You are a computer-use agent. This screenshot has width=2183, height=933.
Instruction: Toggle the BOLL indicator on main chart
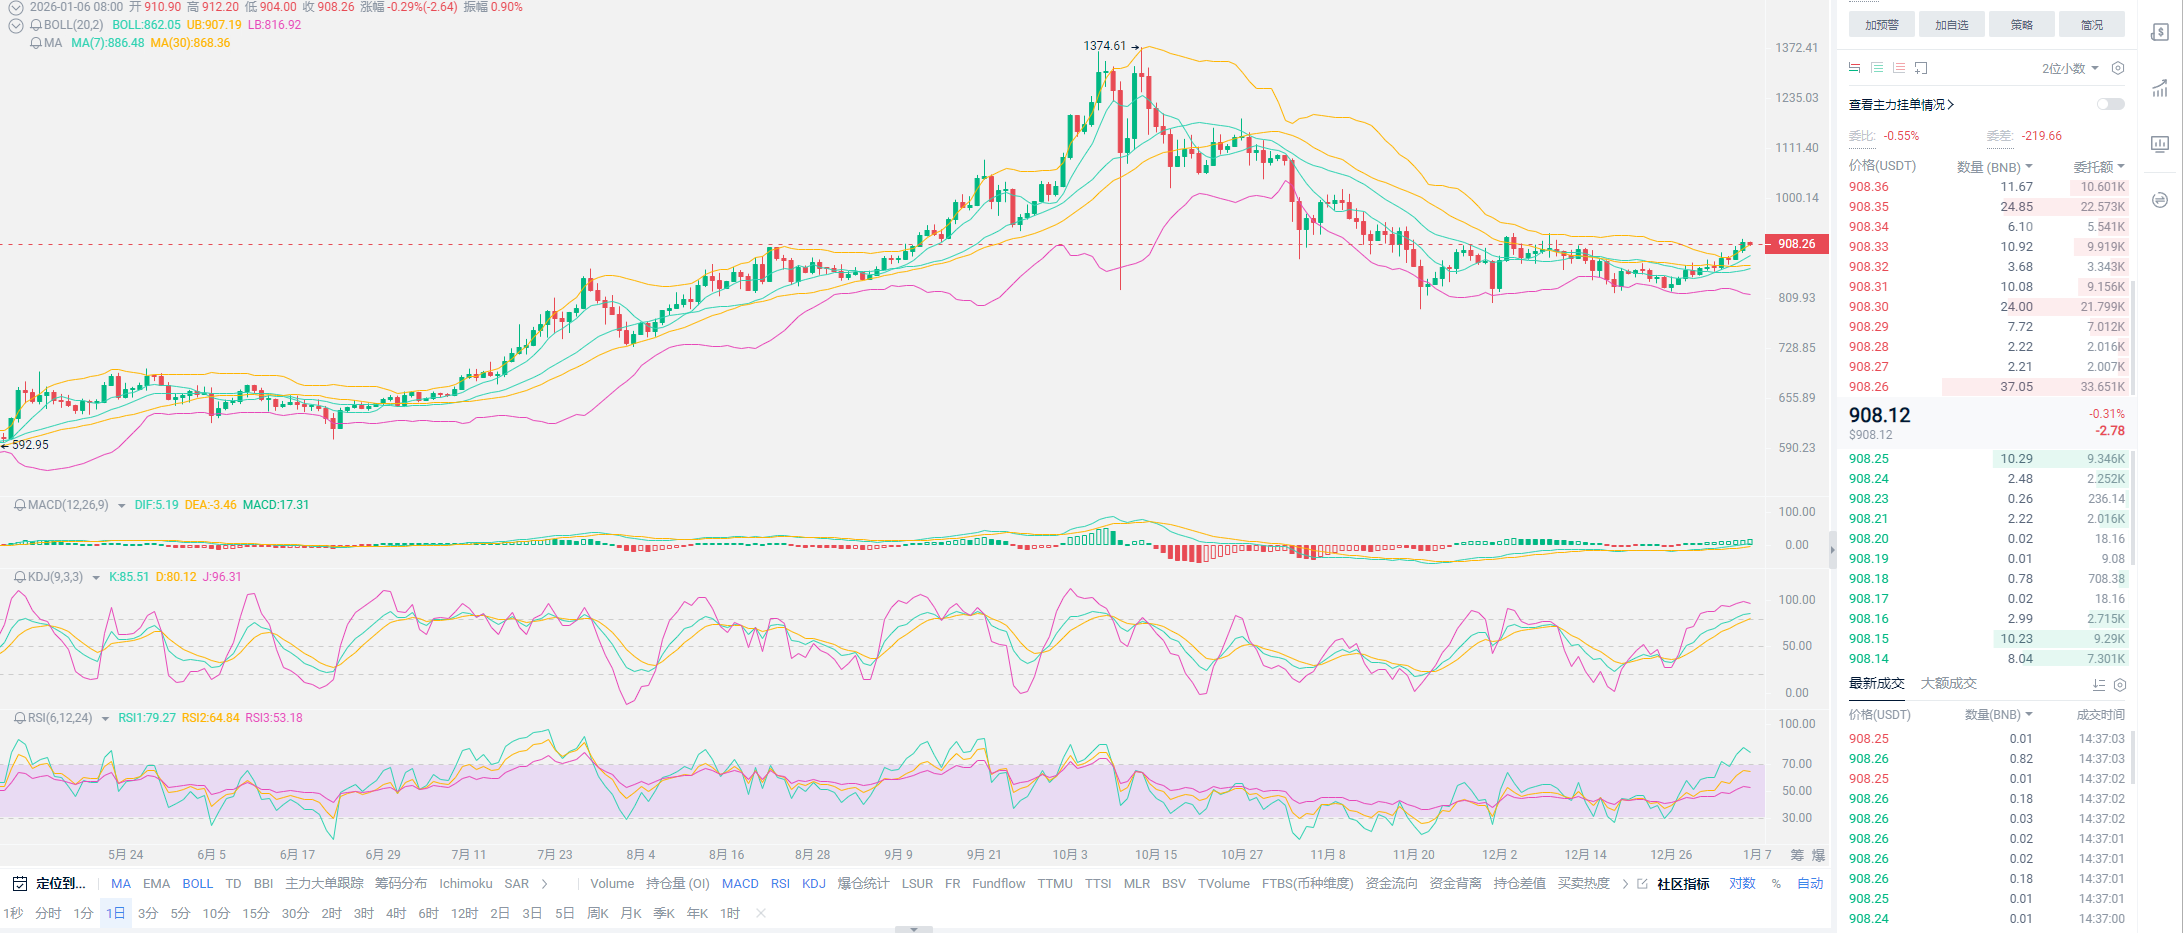[x=197, y=884]
